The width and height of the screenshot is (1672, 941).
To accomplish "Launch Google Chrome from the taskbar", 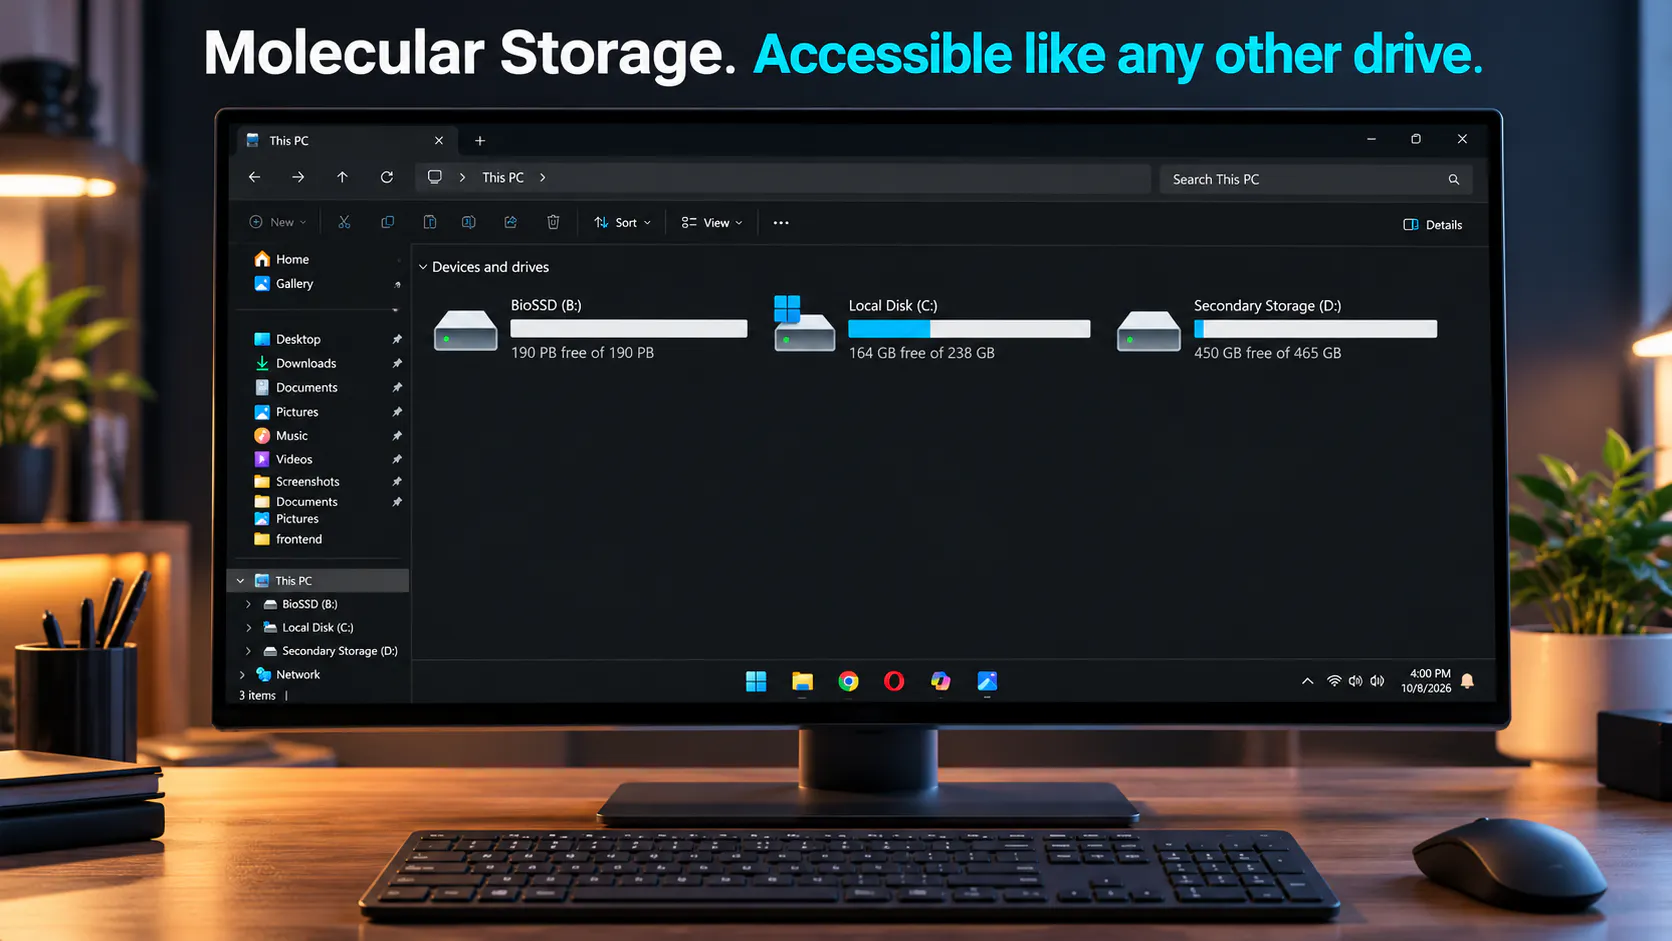I will 848,681.
